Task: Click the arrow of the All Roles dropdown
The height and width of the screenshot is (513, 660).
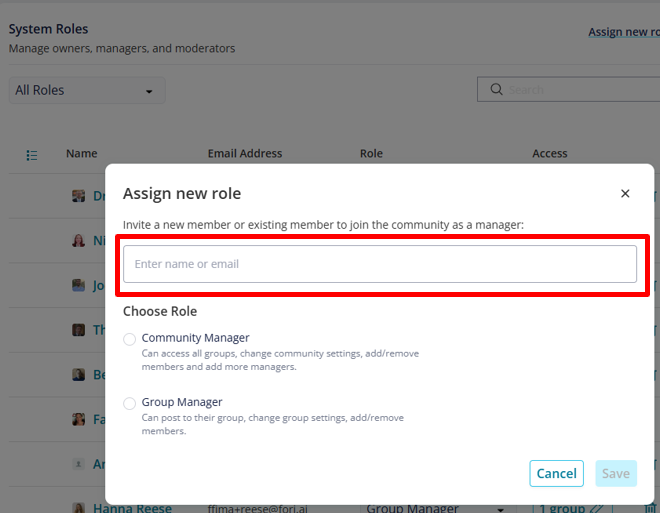Action: (x=149, y=91)
